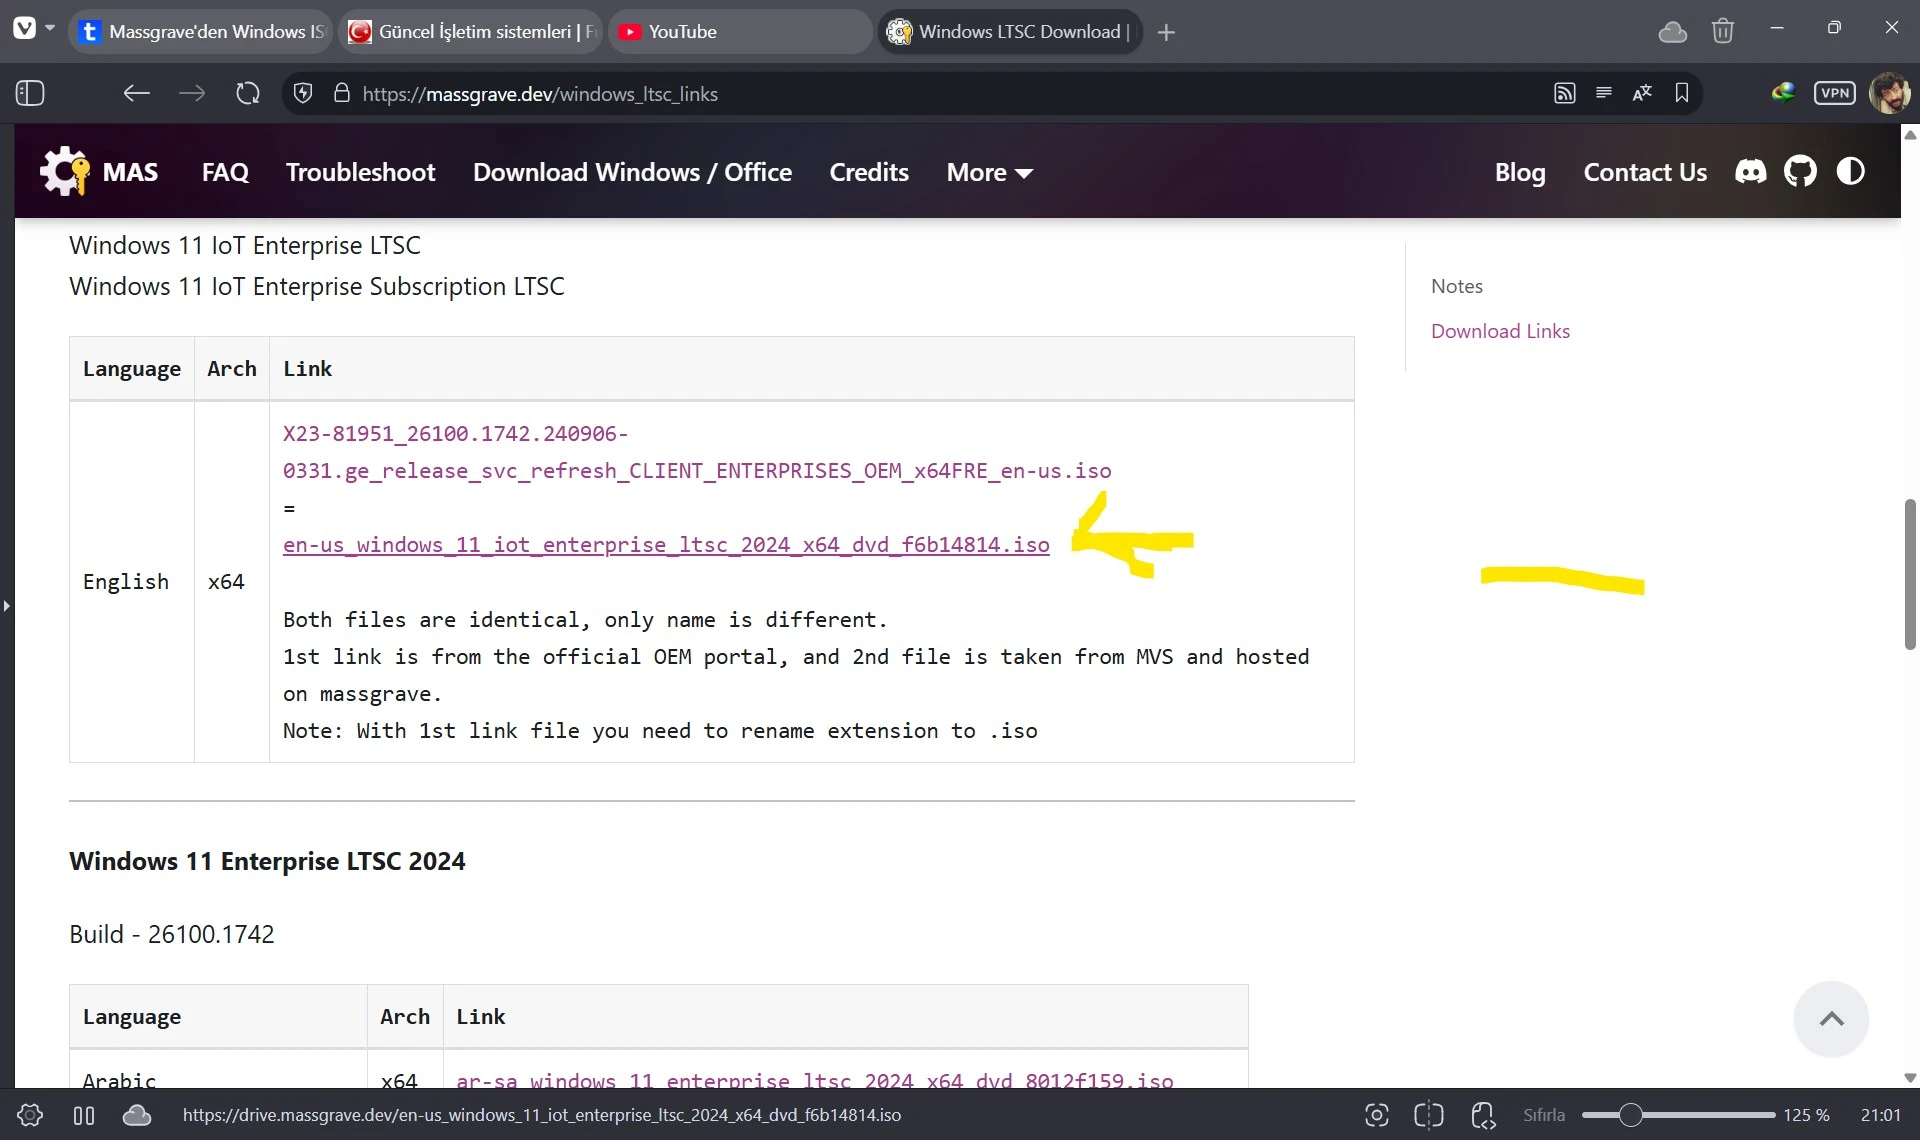Open tab tiling options

tap(1429, 1115)
